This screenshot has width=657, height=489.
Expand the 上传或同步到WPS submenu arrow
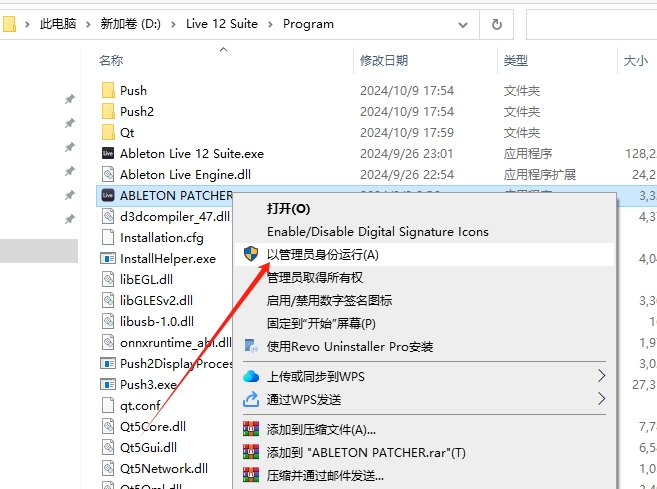(601, 377)
